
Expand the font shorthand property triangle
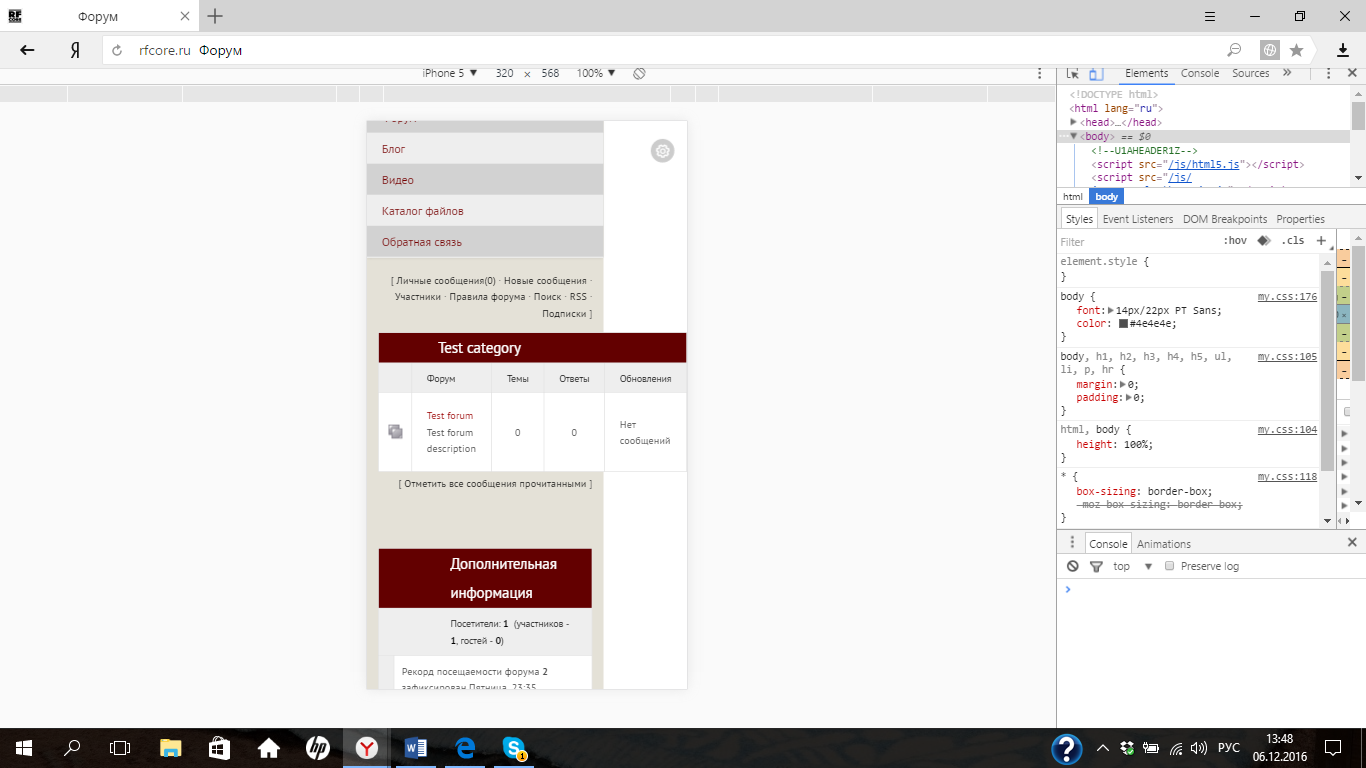1111,311
